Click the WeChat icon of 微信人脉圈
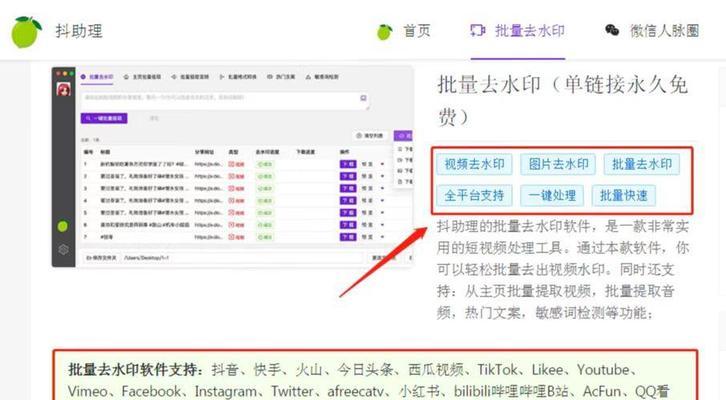Viewport: 726px width, 400px height. (x=612, y=31)
